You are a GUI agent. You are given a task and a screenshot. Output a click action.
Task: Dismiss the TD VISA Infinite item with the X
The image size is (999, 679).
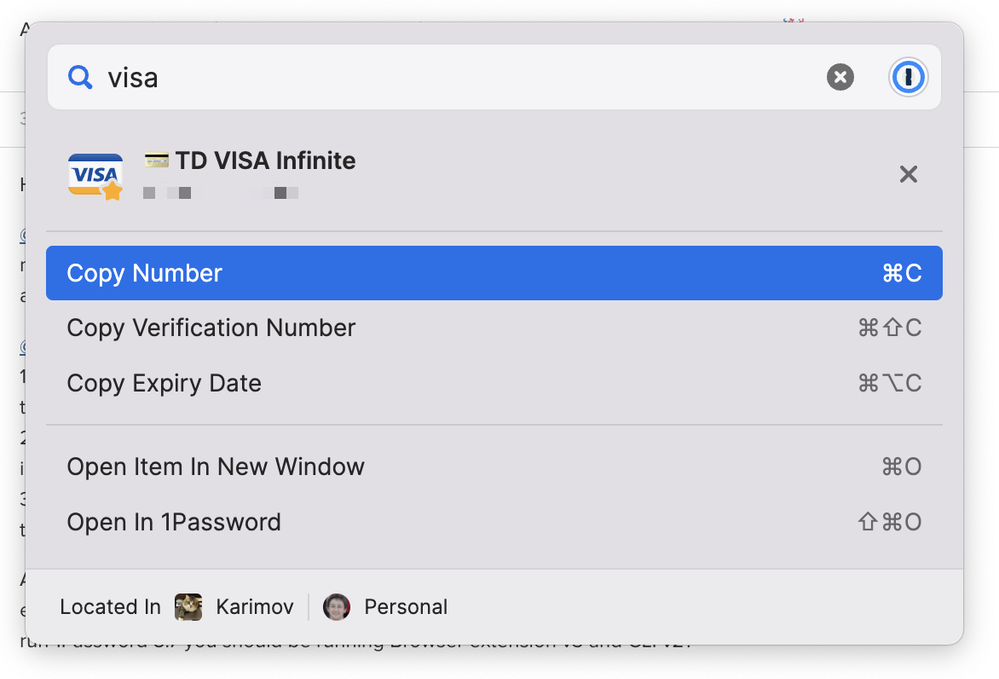[908, 175]
